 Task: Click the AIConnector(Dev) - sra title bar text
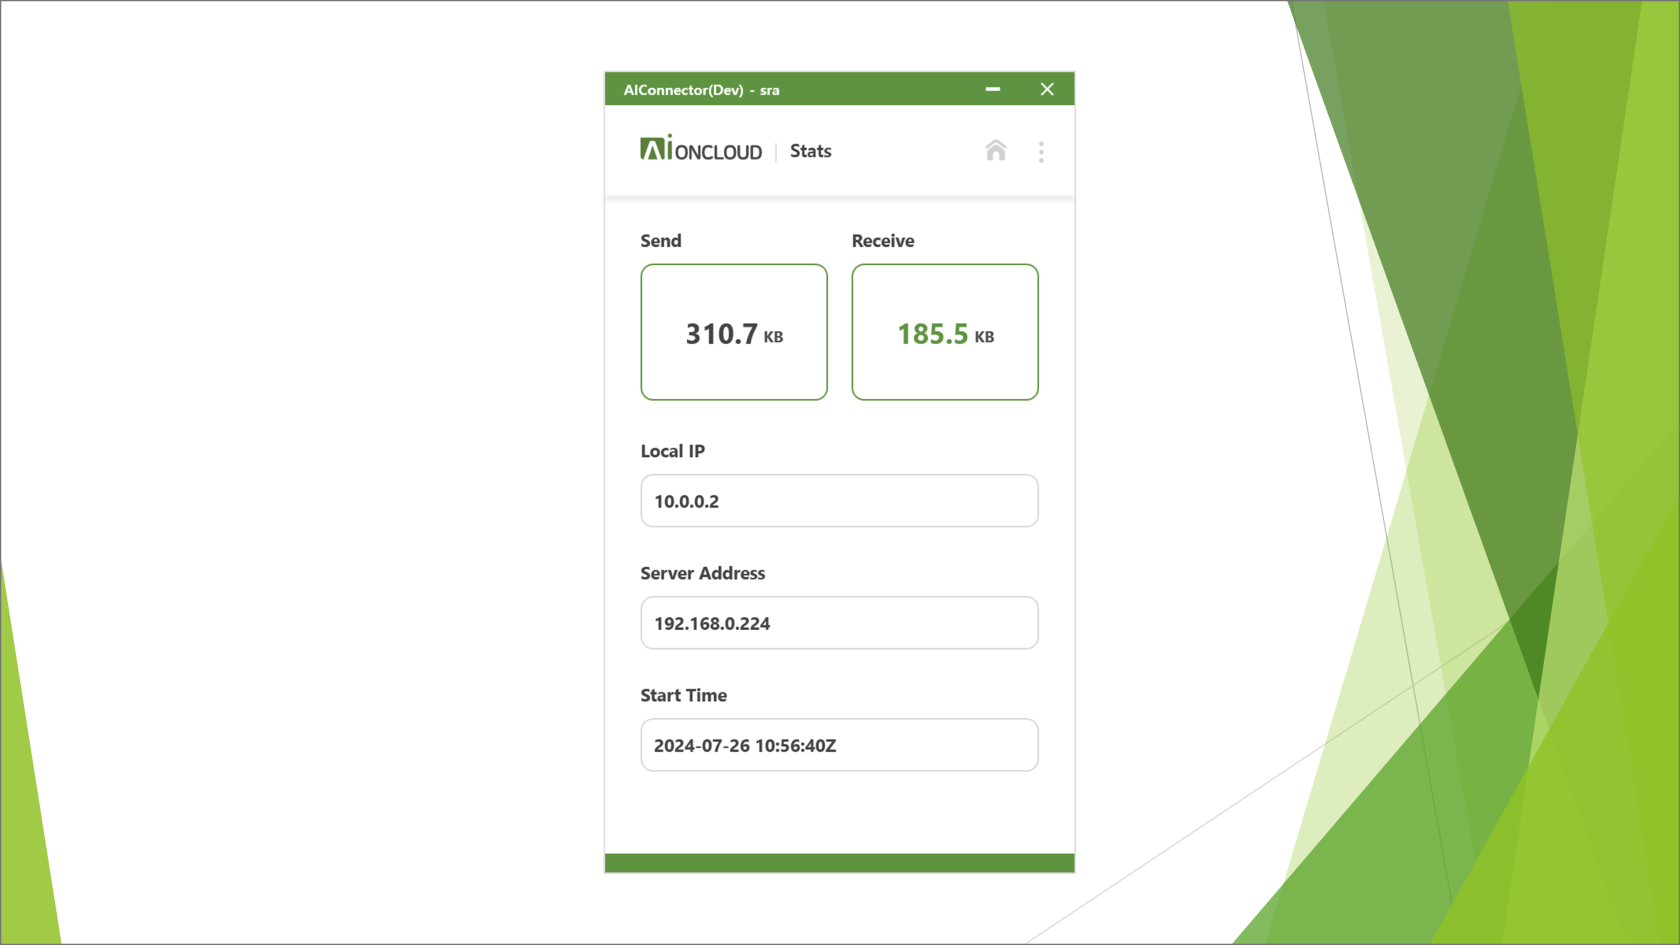coord(701,90)
